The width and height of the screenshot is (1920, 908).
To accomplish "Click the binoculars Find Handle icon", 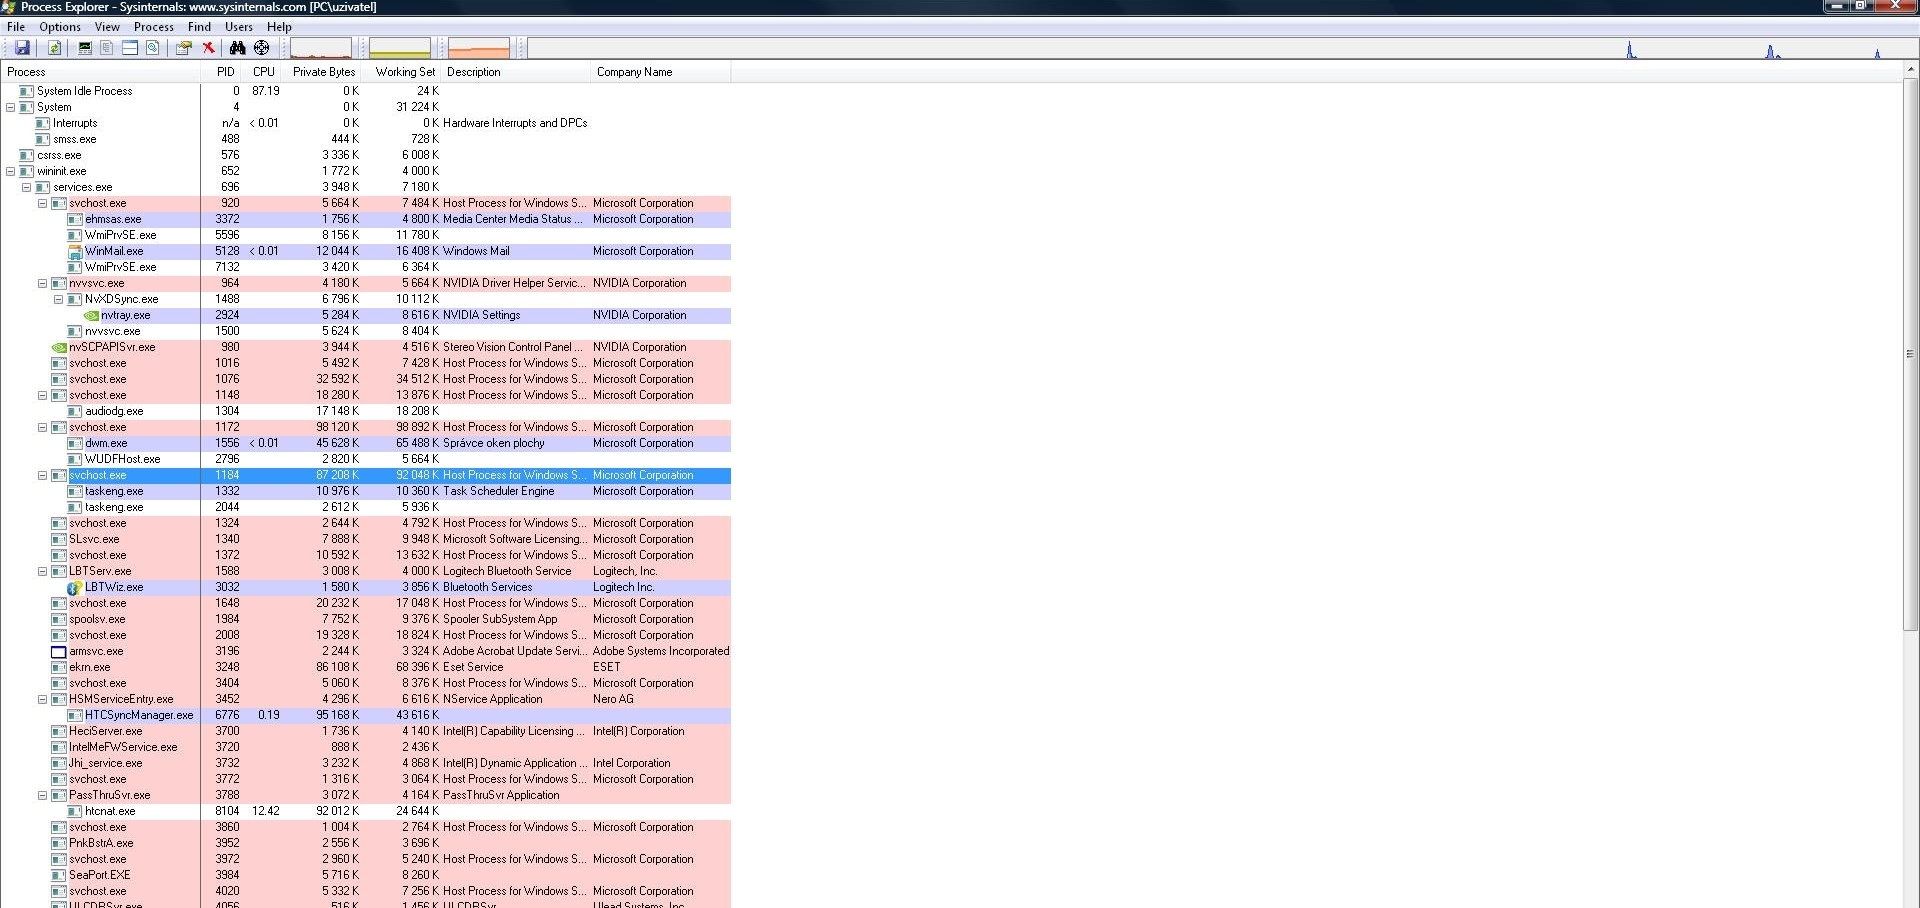I will point(238,48).
